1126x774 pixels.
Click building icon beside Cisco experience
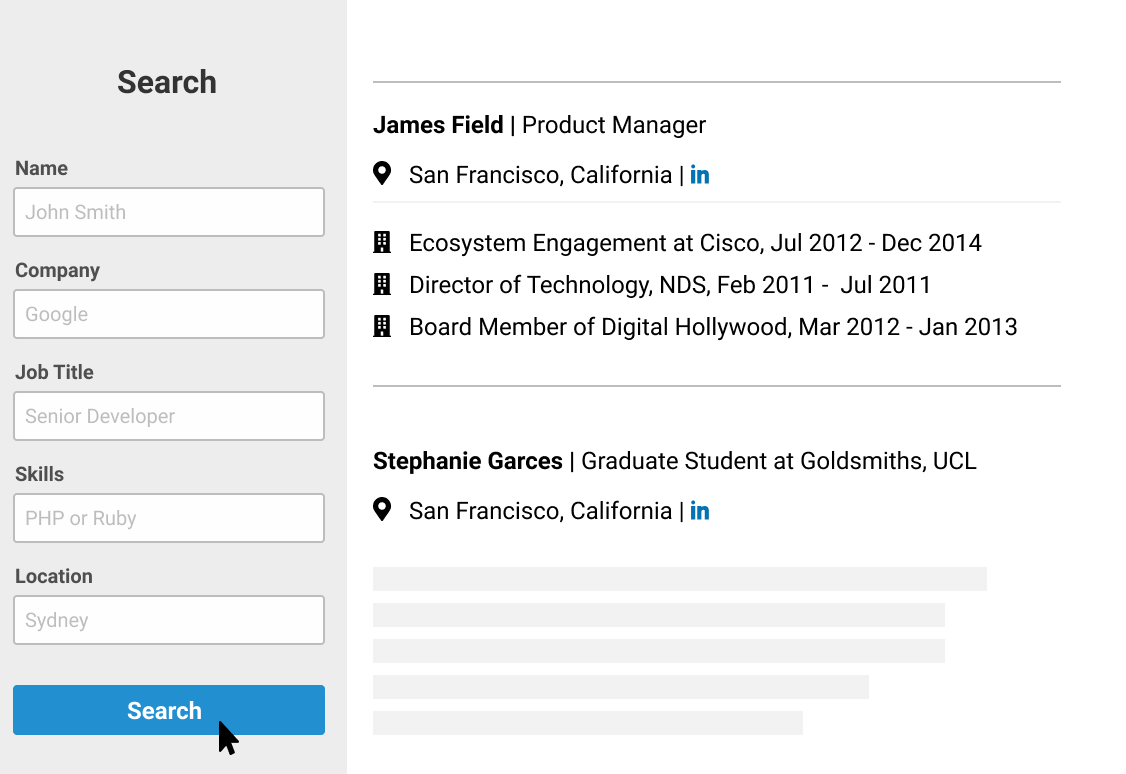[x=382, y=242]
